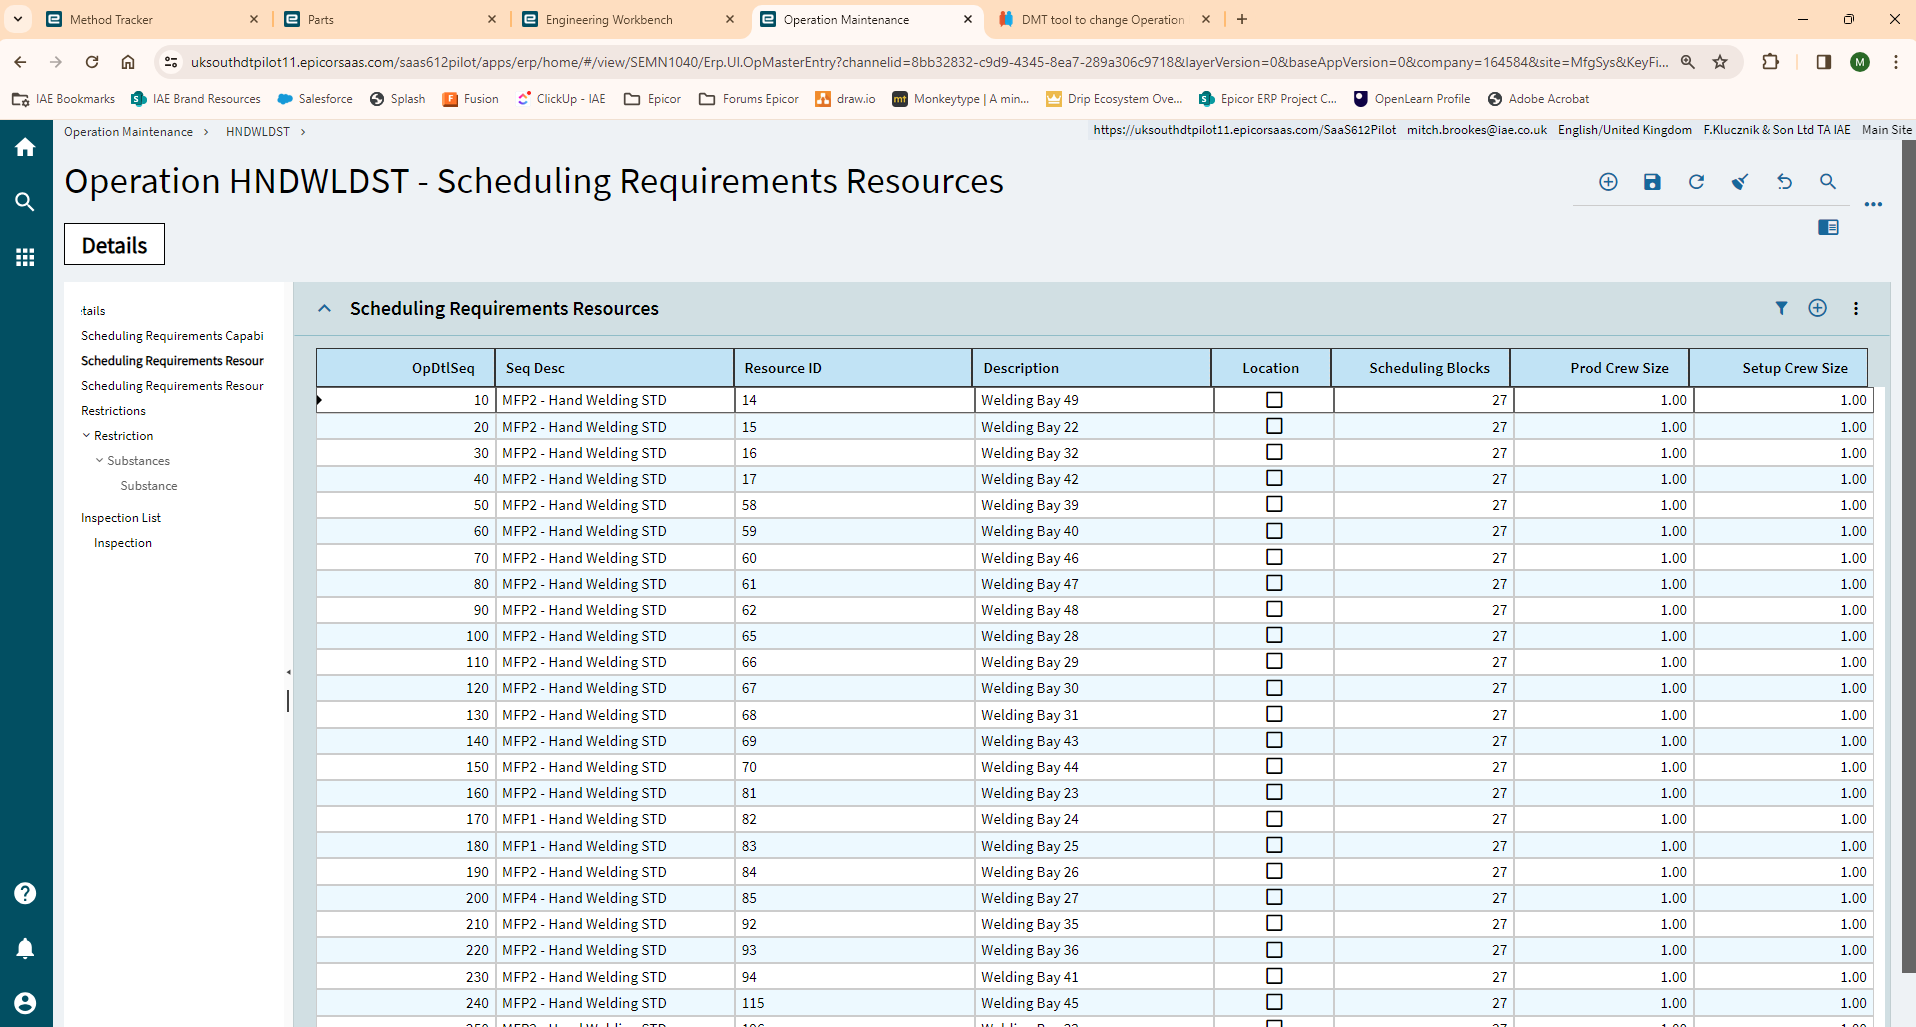
Task: Collapse the Scheduling Requirements Resources panel
Action: (x=324, y=308)
